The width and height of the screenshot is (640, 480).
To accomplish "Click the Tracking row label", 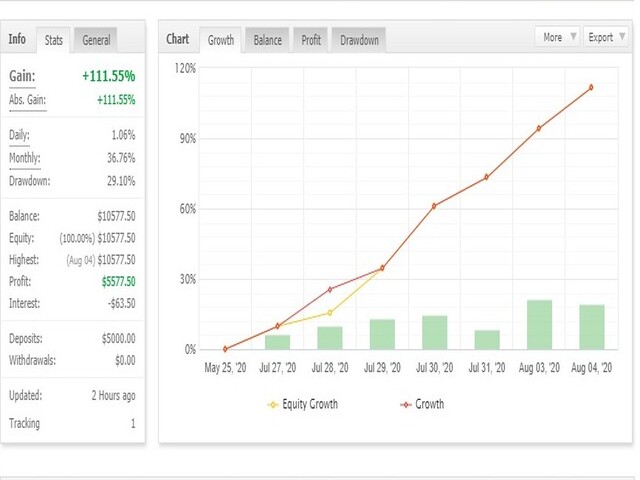I will [x=24, y=423].
